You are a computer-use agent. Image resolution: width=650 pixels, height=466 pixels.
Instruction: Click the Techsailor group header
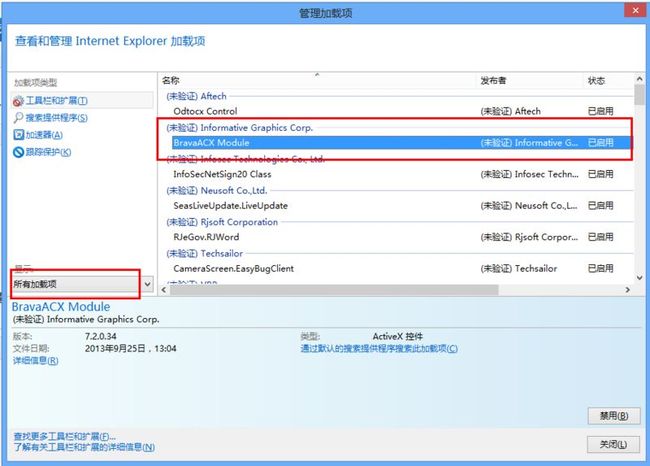[205, 254]
